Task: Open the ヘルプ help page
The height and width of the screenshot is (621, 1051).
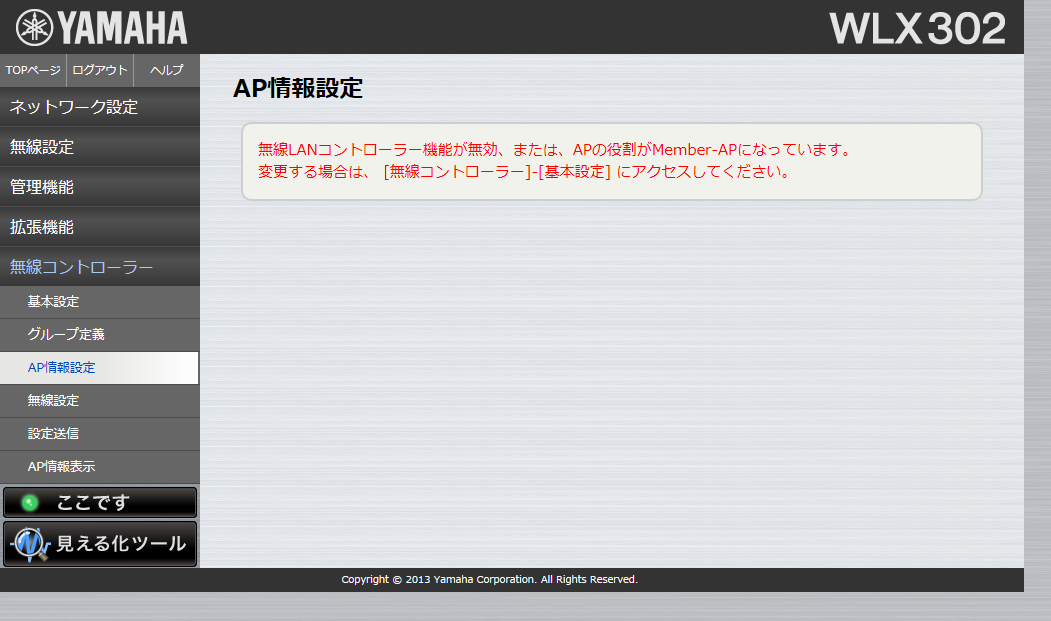Action: pos(166,70)
